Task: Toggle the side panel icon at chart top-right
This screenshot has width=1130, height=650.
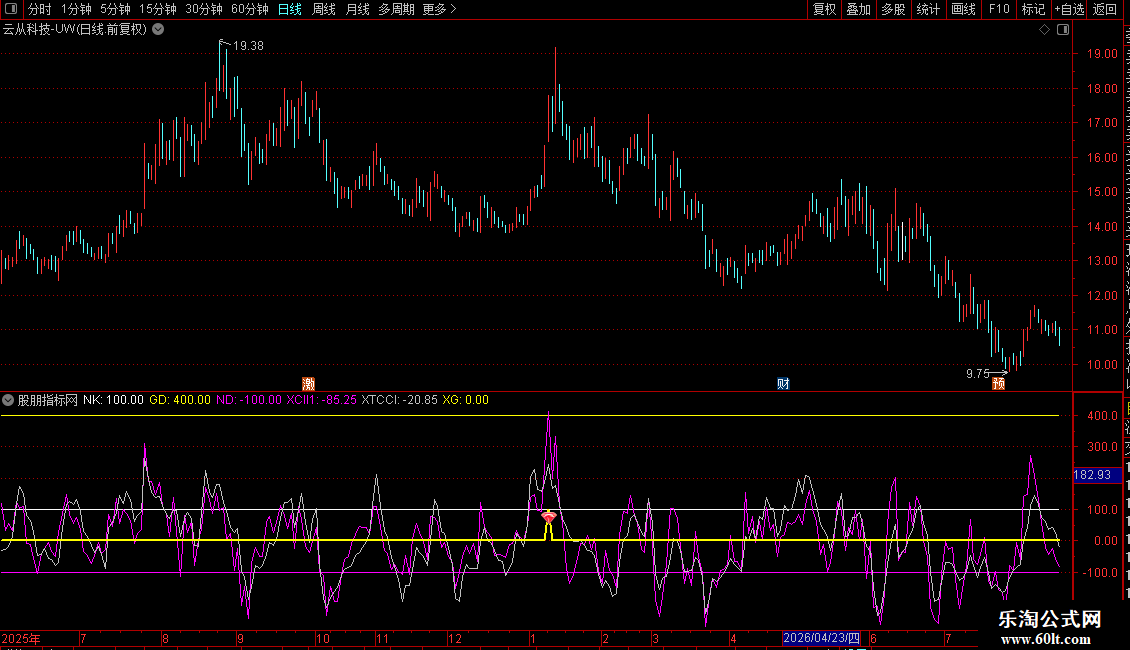Action: pos(1063,30)
